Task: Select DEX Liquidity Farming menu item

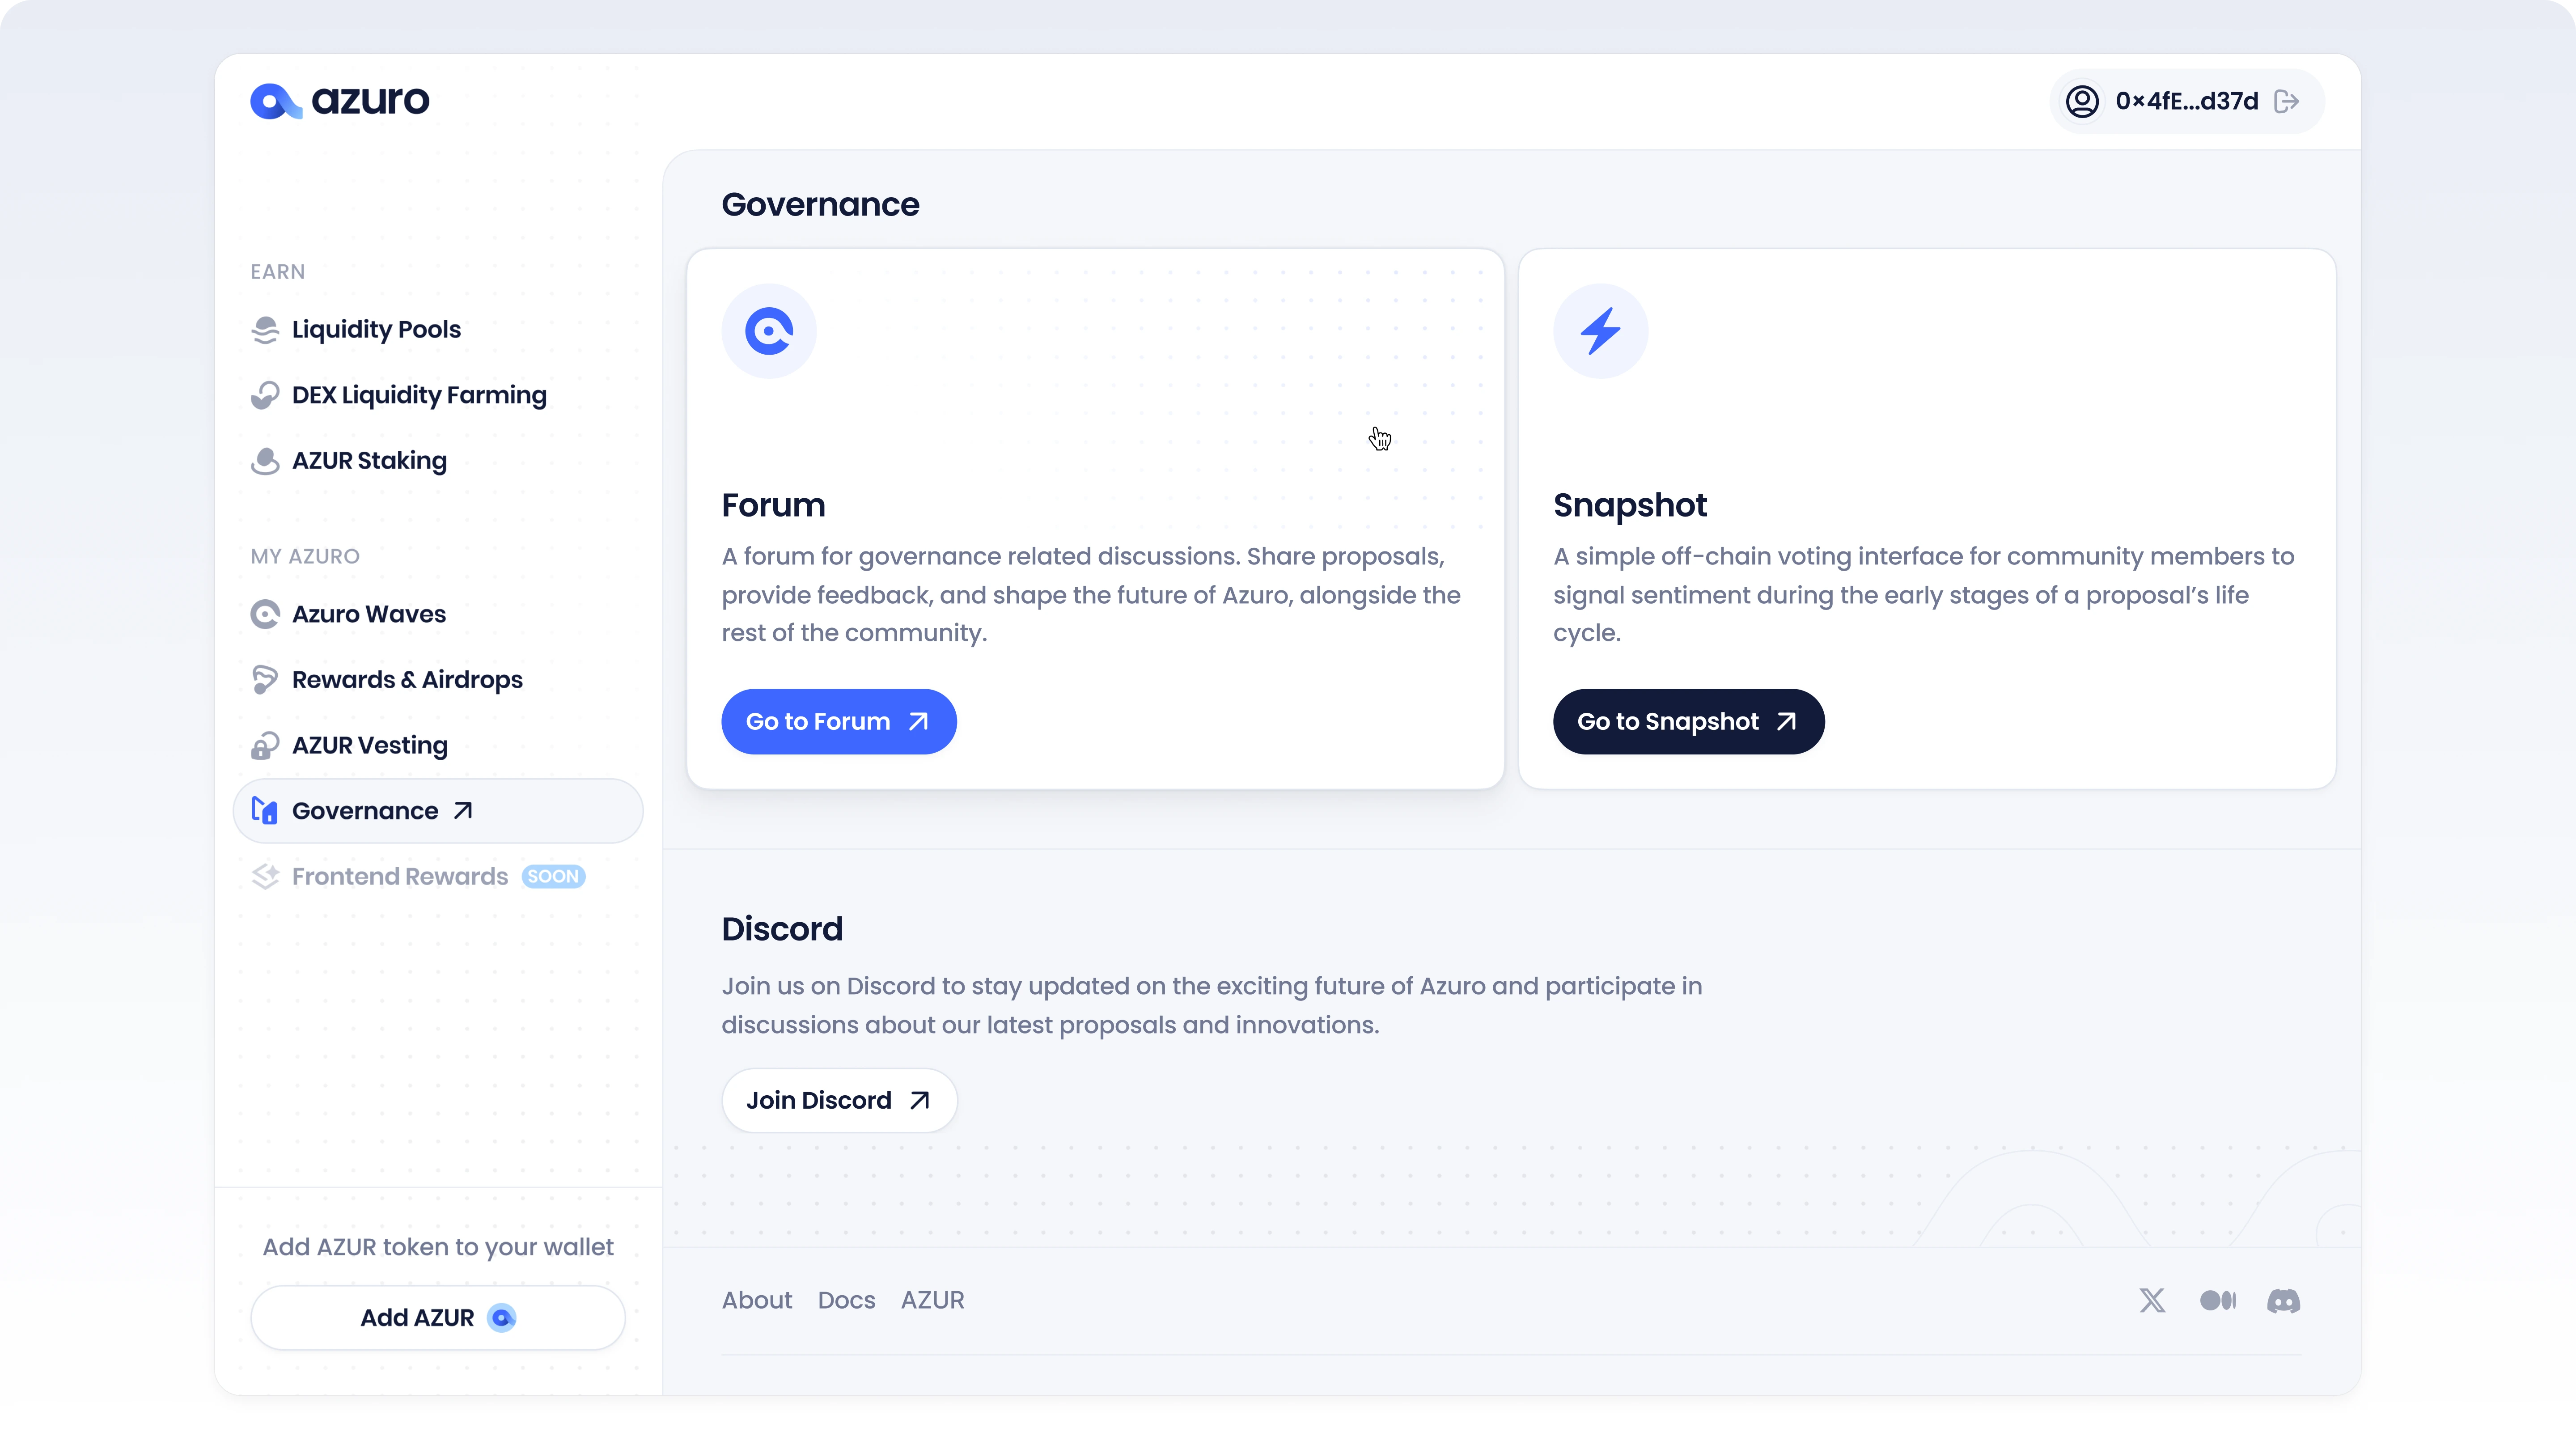Action: 419,395
